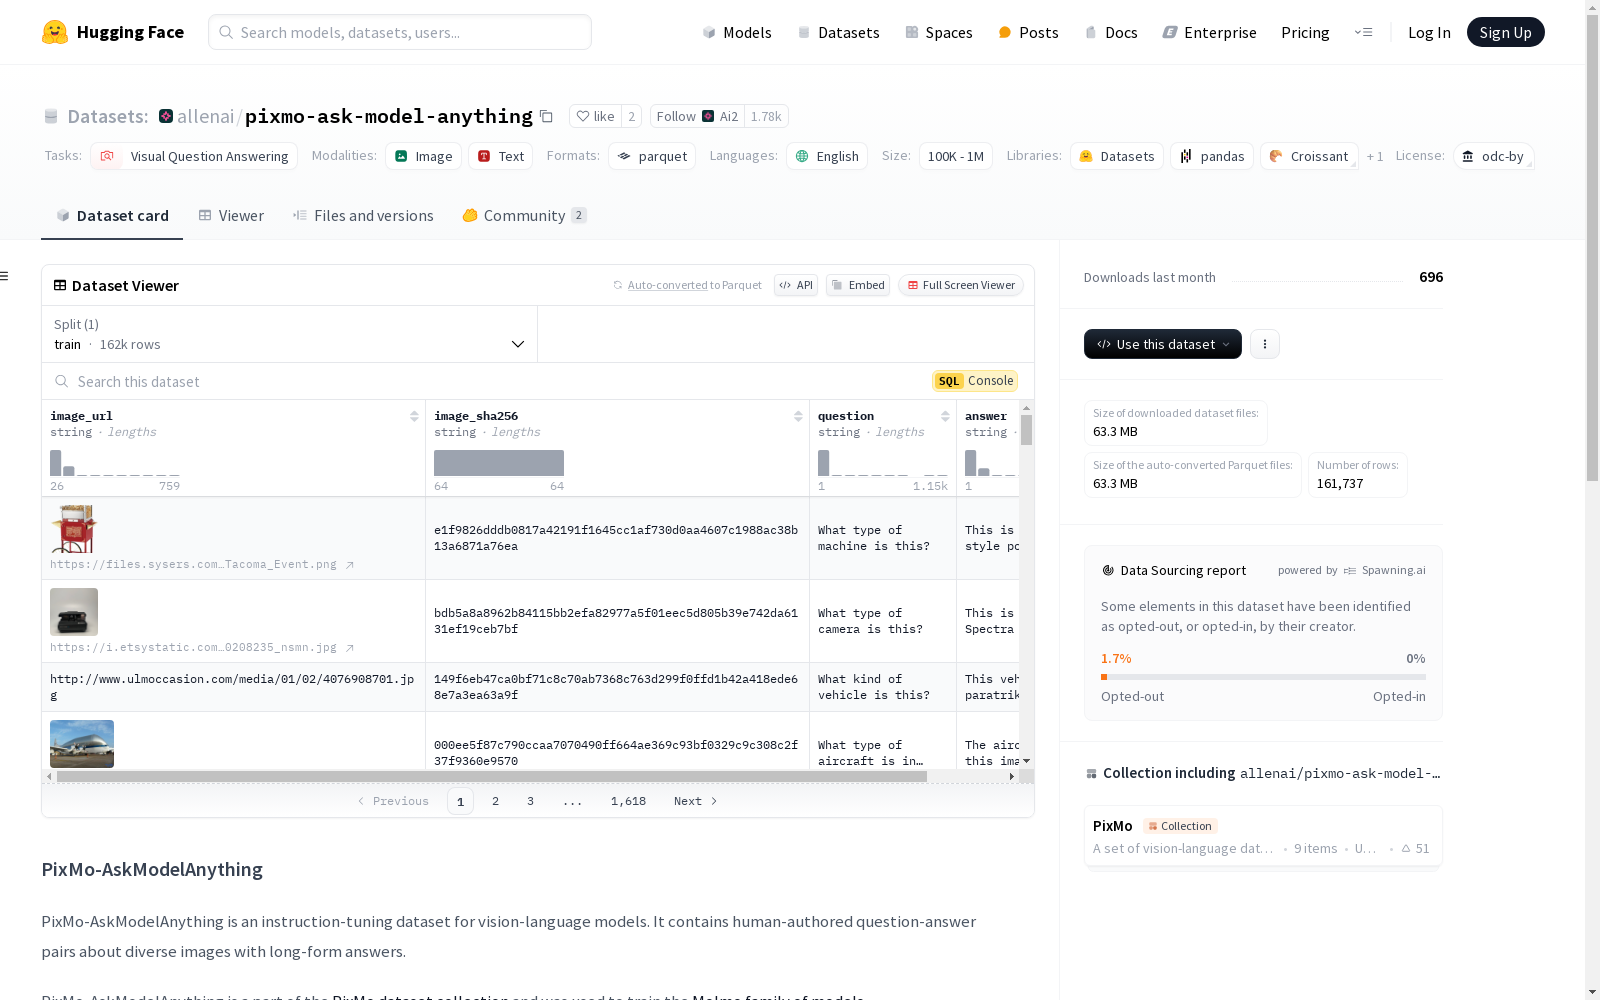Open Posts in the top navigation

[1028, 32]
